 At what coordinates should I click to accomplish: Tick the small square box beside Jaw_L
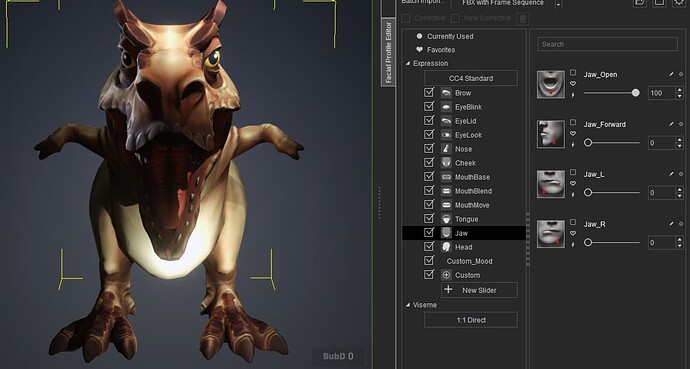573,172
